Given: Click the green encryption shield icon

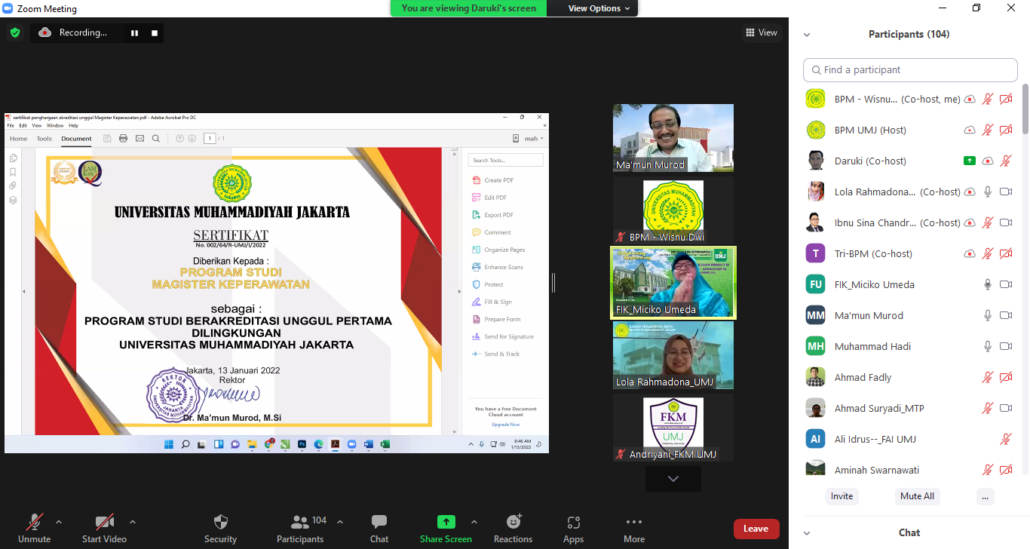Looking at the screenshot, I should tap(15, 33).
